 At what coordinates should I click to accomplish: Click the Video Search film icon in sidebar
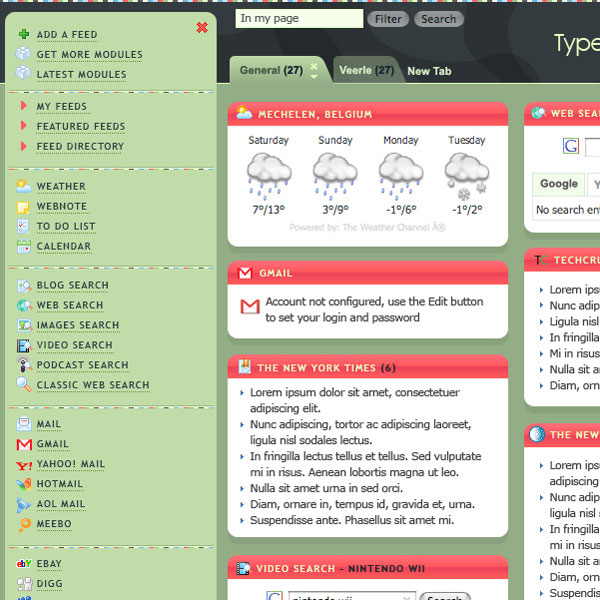(x=24, y=346)
